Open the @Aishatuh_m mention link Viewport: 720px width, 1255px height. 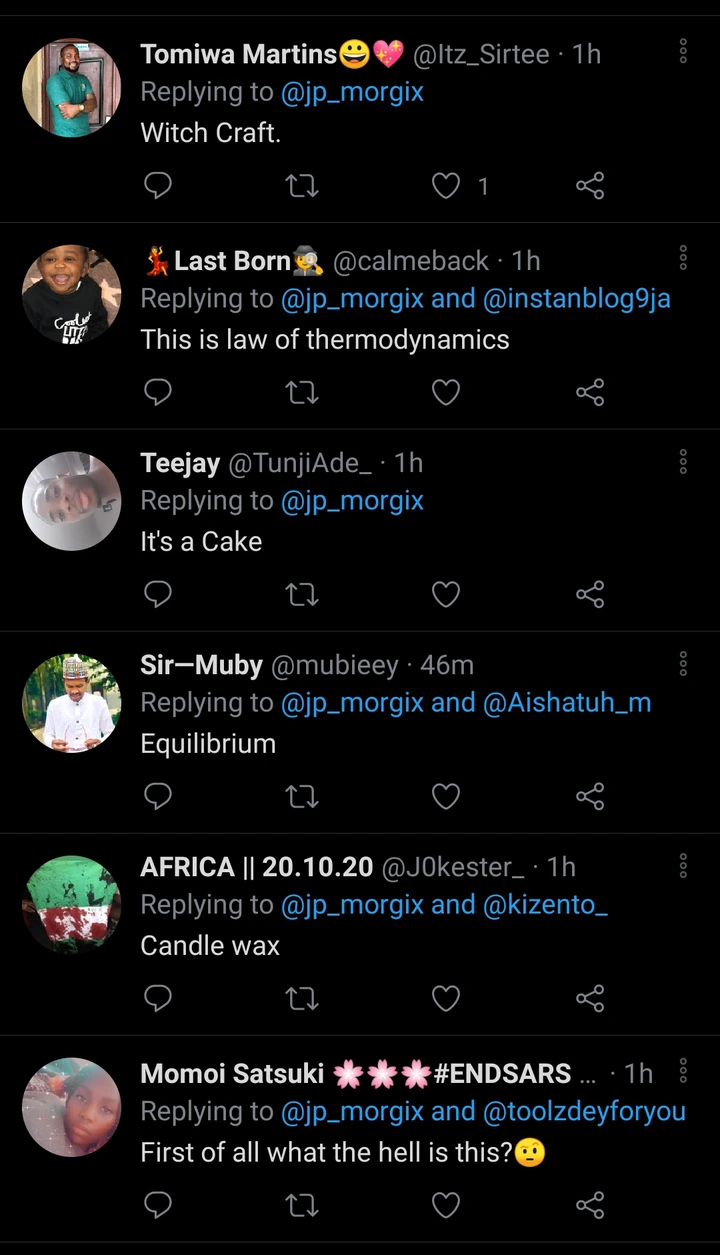pyautogui.click(x=567, y=703)
